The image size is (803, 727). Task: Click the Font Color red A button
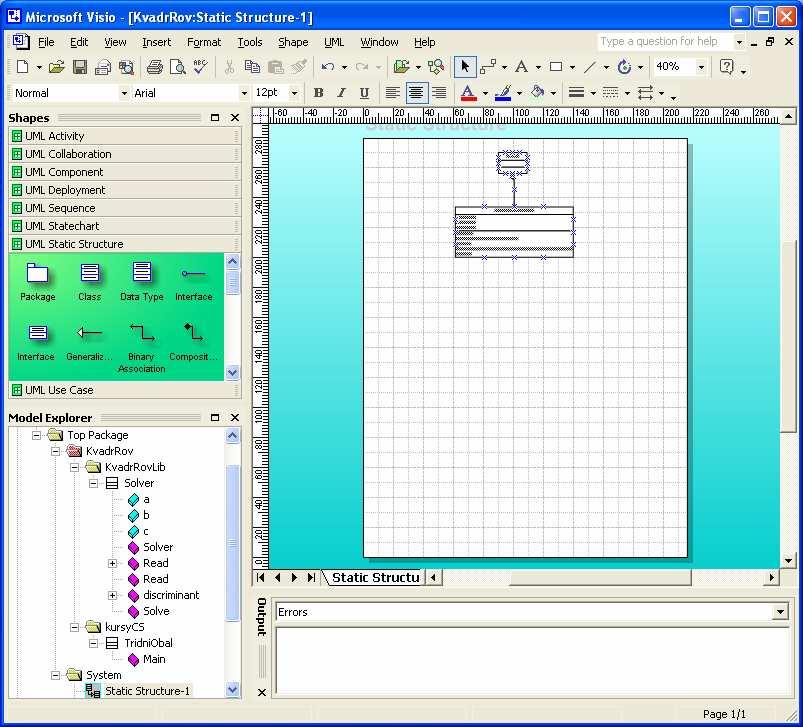[x=468, y=93]
